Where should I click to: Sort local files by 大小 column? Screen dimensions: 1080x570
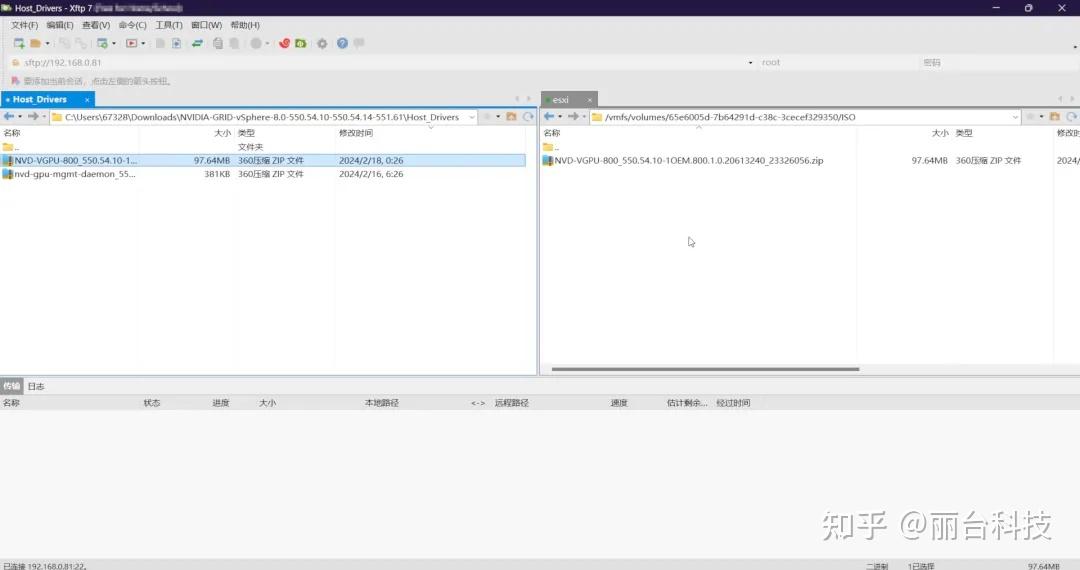click(x=186, y=133)
